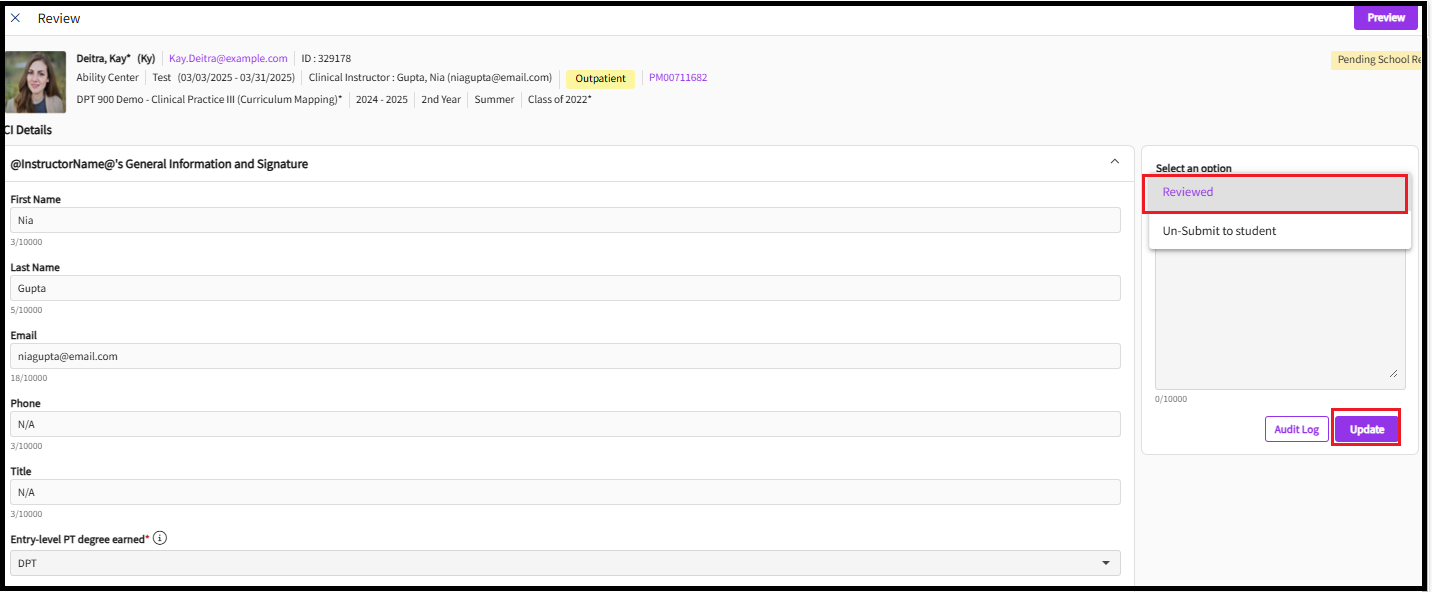Click the Outpatient badge
The height and width of the screenshot is (592, 1432).
(x=600, y=79)
